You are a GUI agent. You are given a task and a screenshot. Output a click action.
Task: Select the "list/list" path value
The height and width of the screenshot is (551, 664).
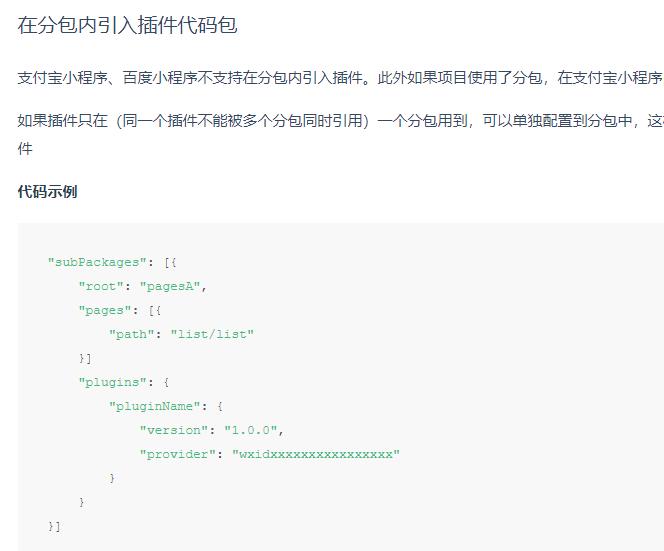pyautogui.click(x=212, y=334)
